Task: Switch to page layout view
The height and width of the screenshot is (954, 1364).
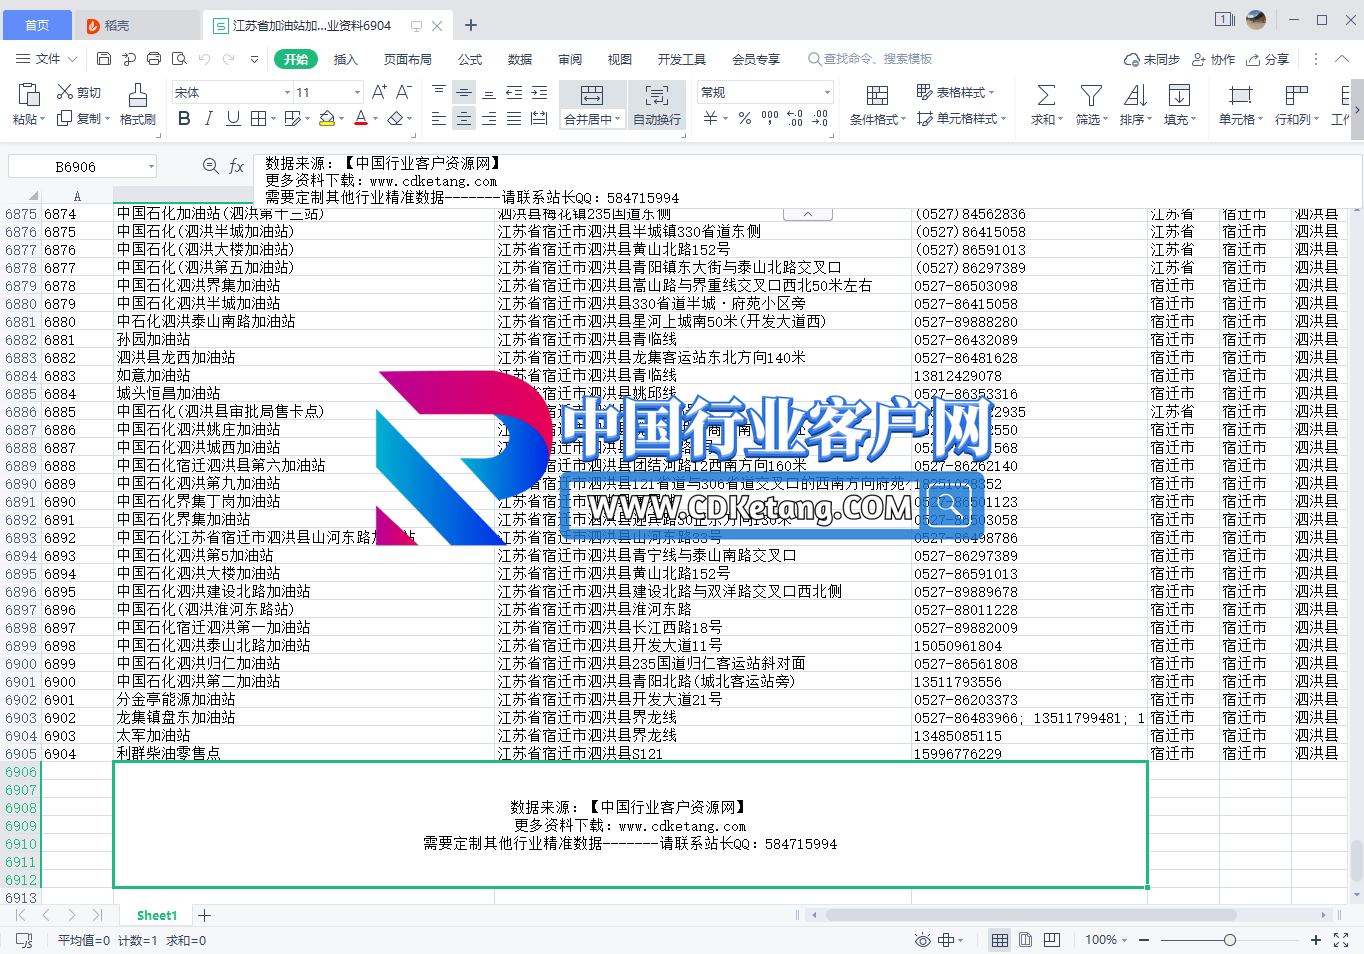Action: [1025, 940]
